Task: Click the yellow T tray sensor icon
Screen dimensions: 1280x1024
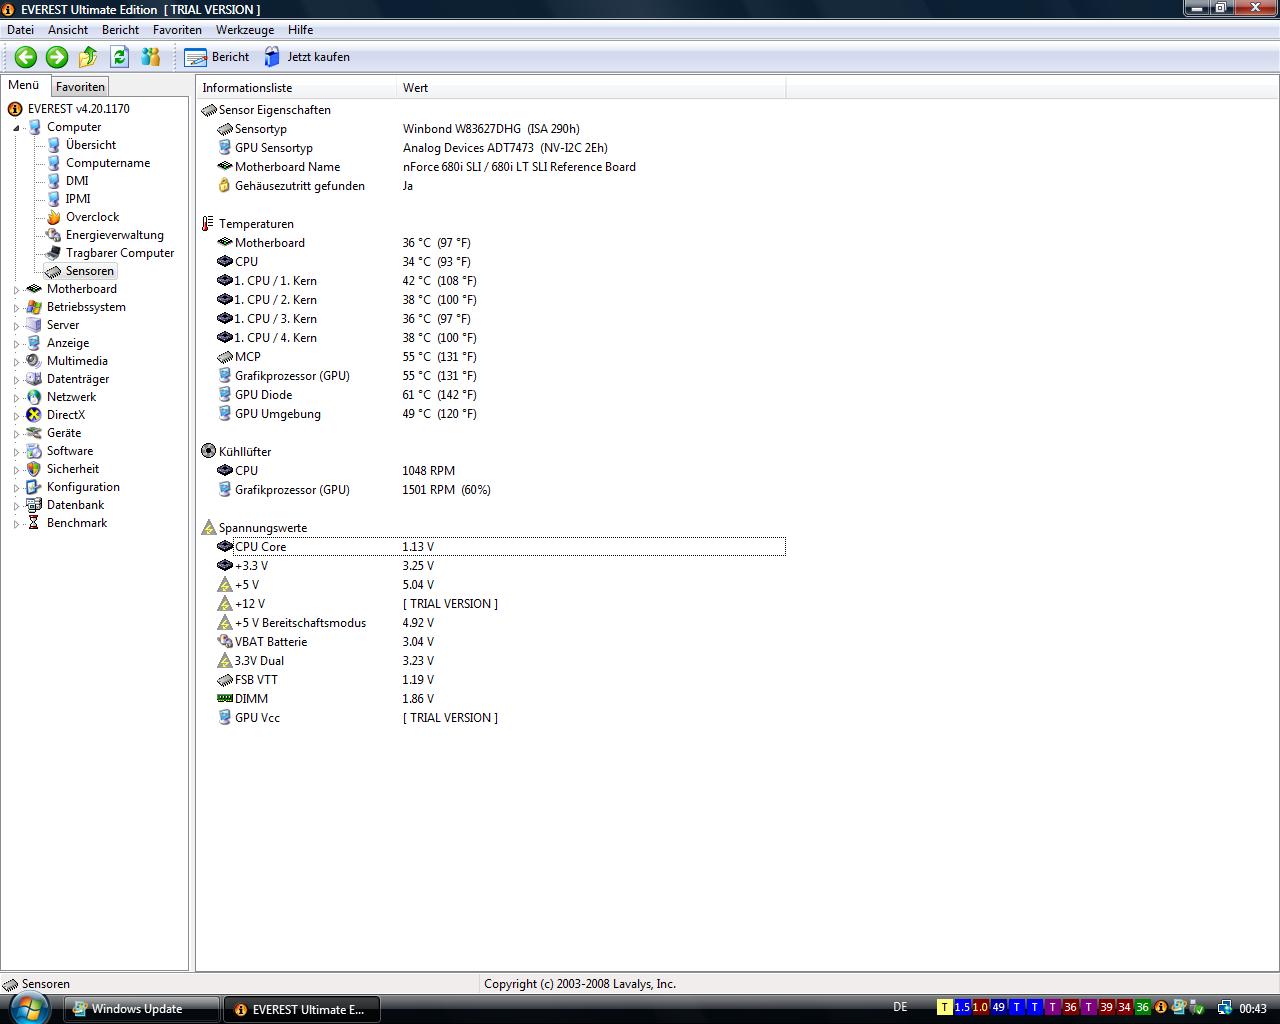Action: (944, 1008)
